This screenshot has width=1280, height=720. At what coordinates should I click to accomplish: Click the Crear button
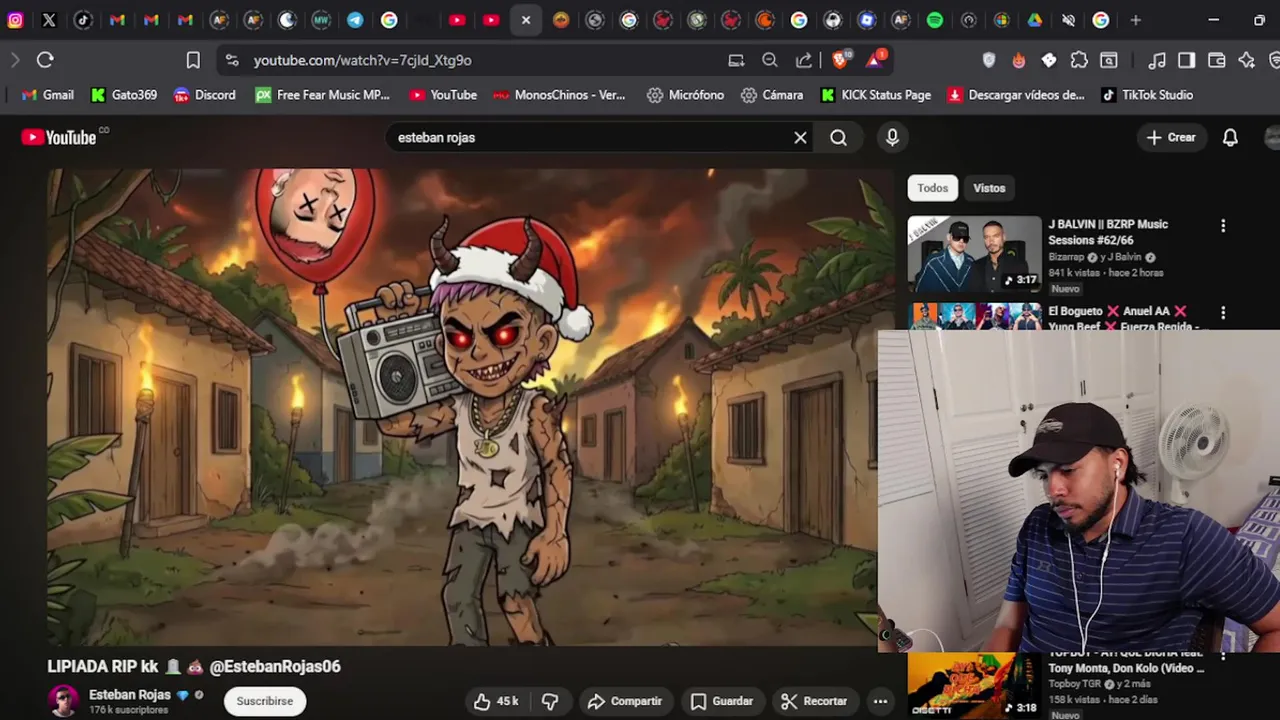(1172, 138)
